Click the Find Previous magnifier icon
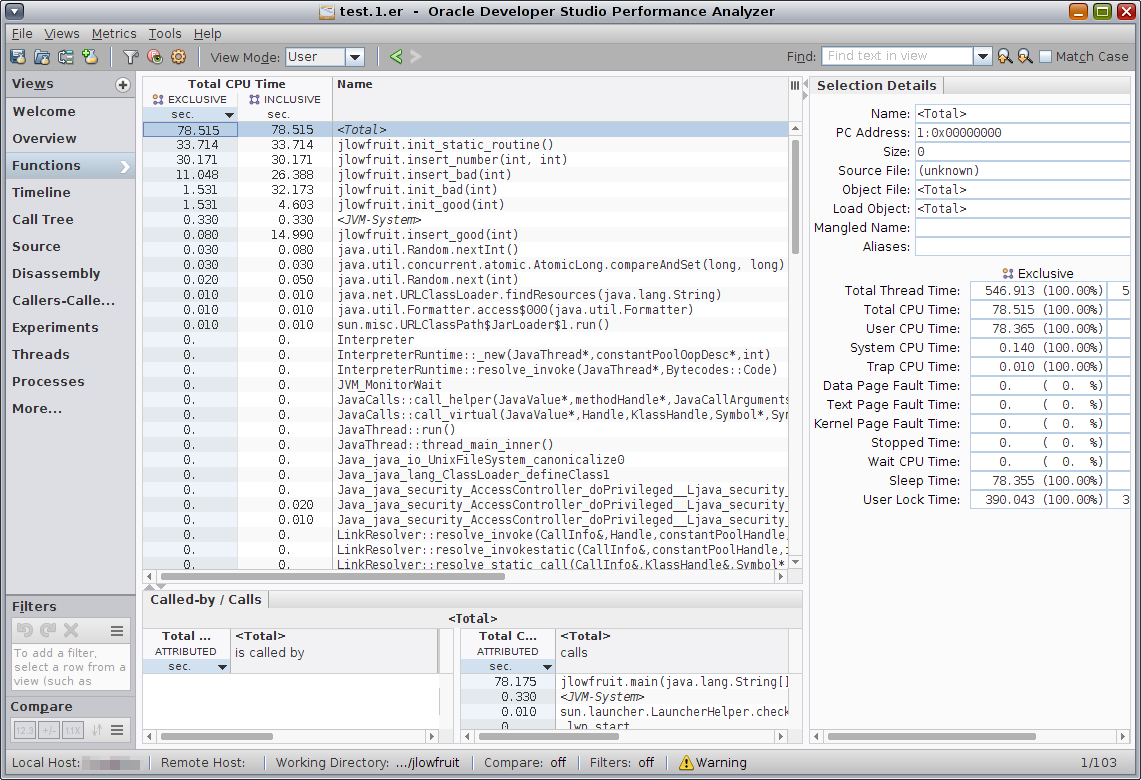The height and width of the screenshot is (780, 1141). pyautogui.click(x=1004, y=57)
